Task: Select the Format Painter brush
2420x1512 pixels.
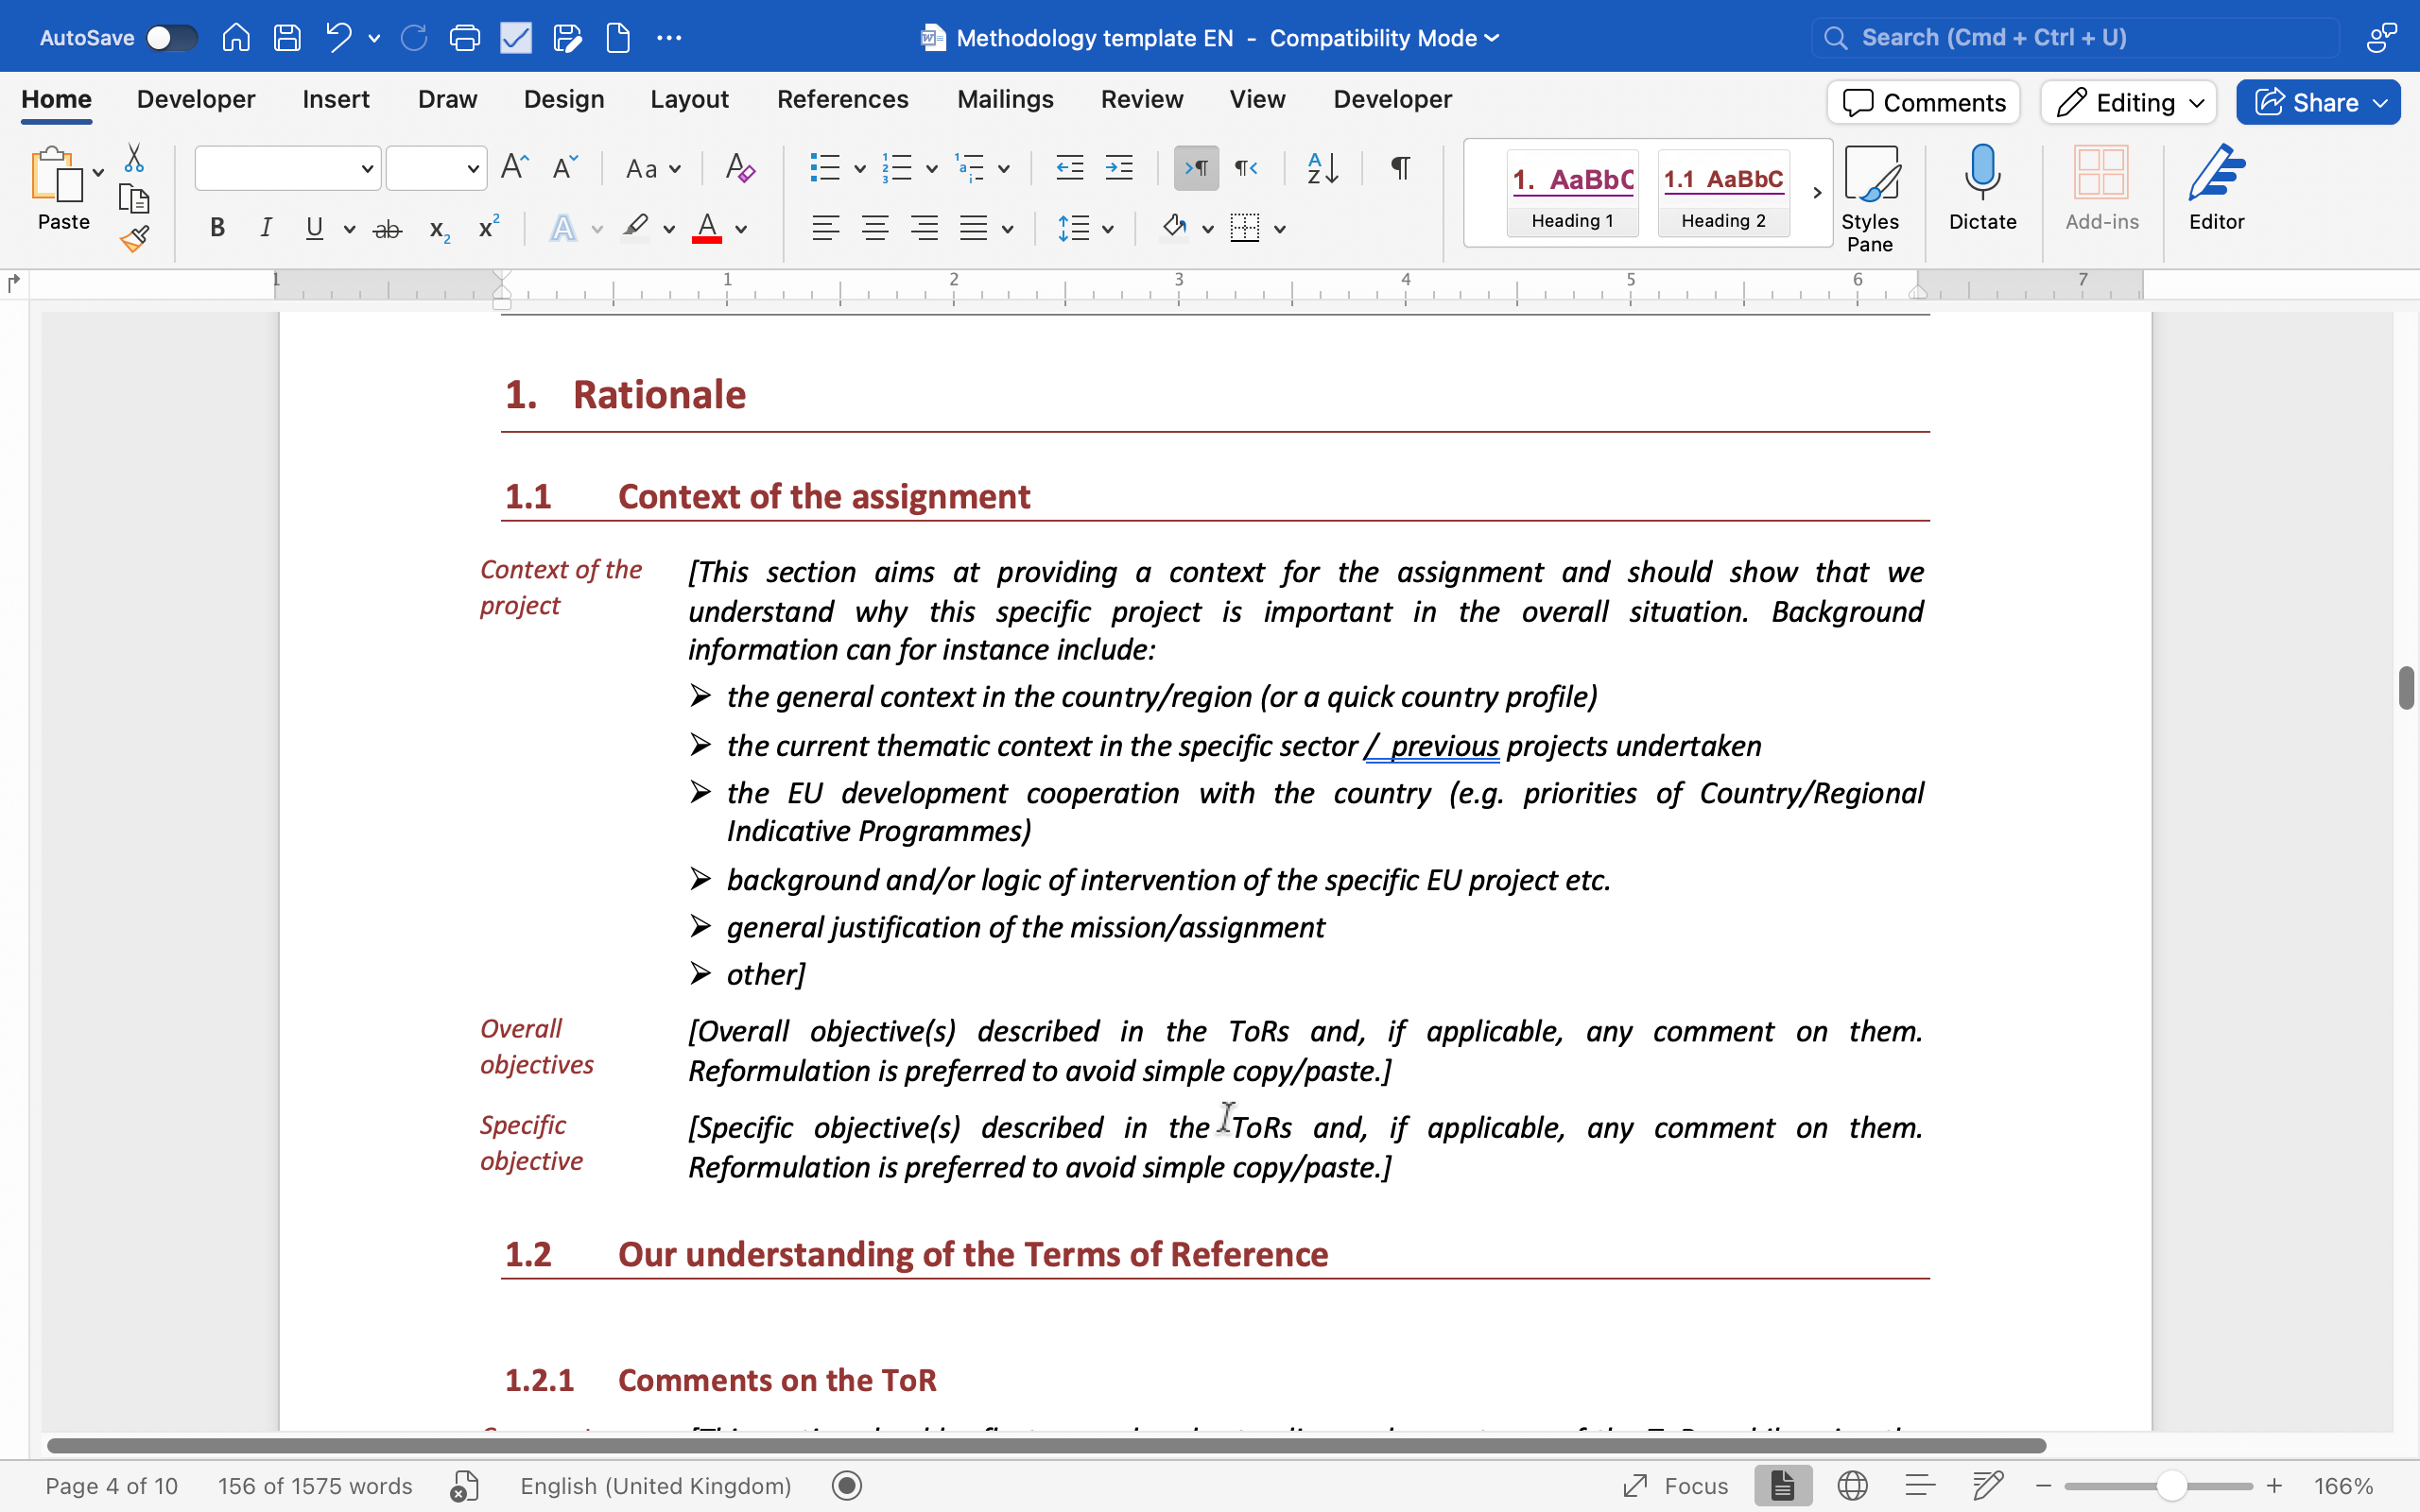Action: coord(134,239)
